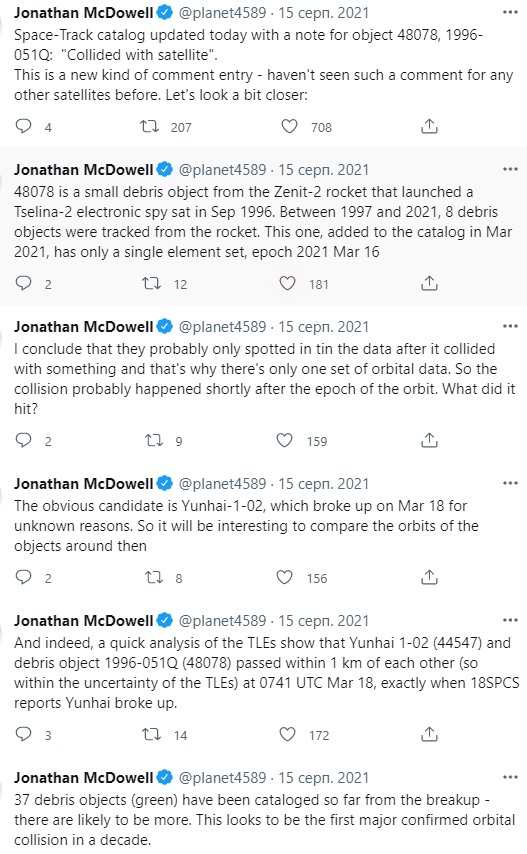527x854 pixels.
Task: Like the tweet with 708 likes
Action: [x=289, y=126]
